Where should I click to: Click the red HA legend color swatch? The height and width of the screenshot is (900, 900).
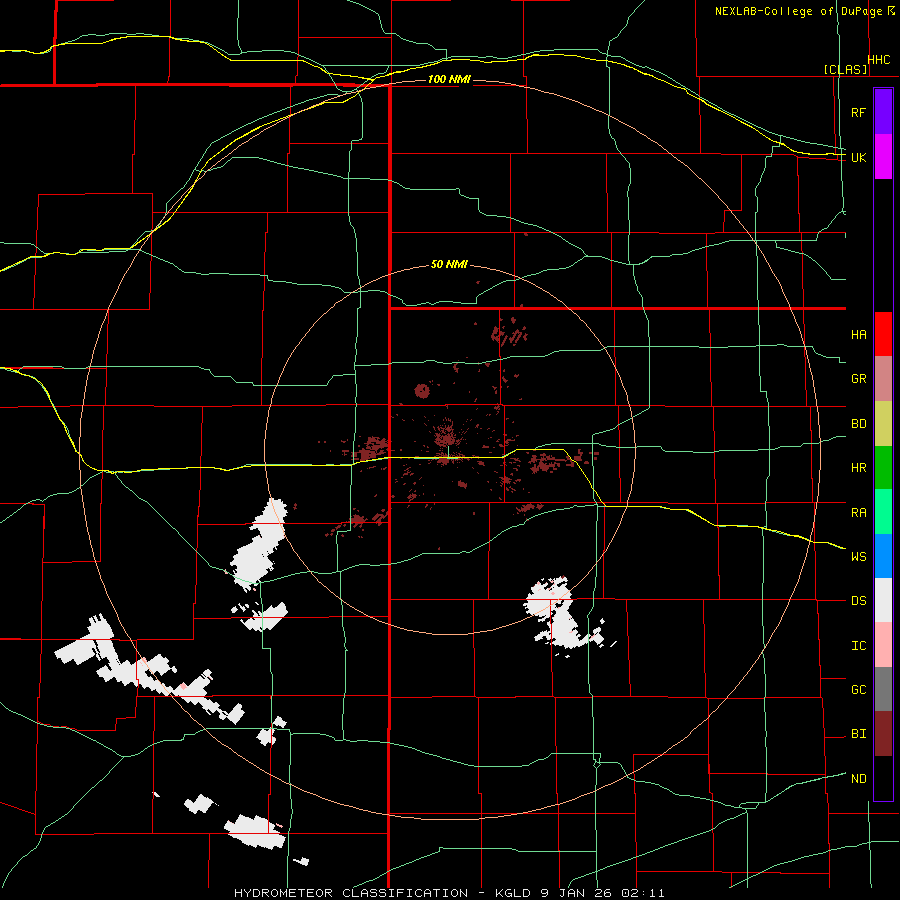(x=883, y=334)
